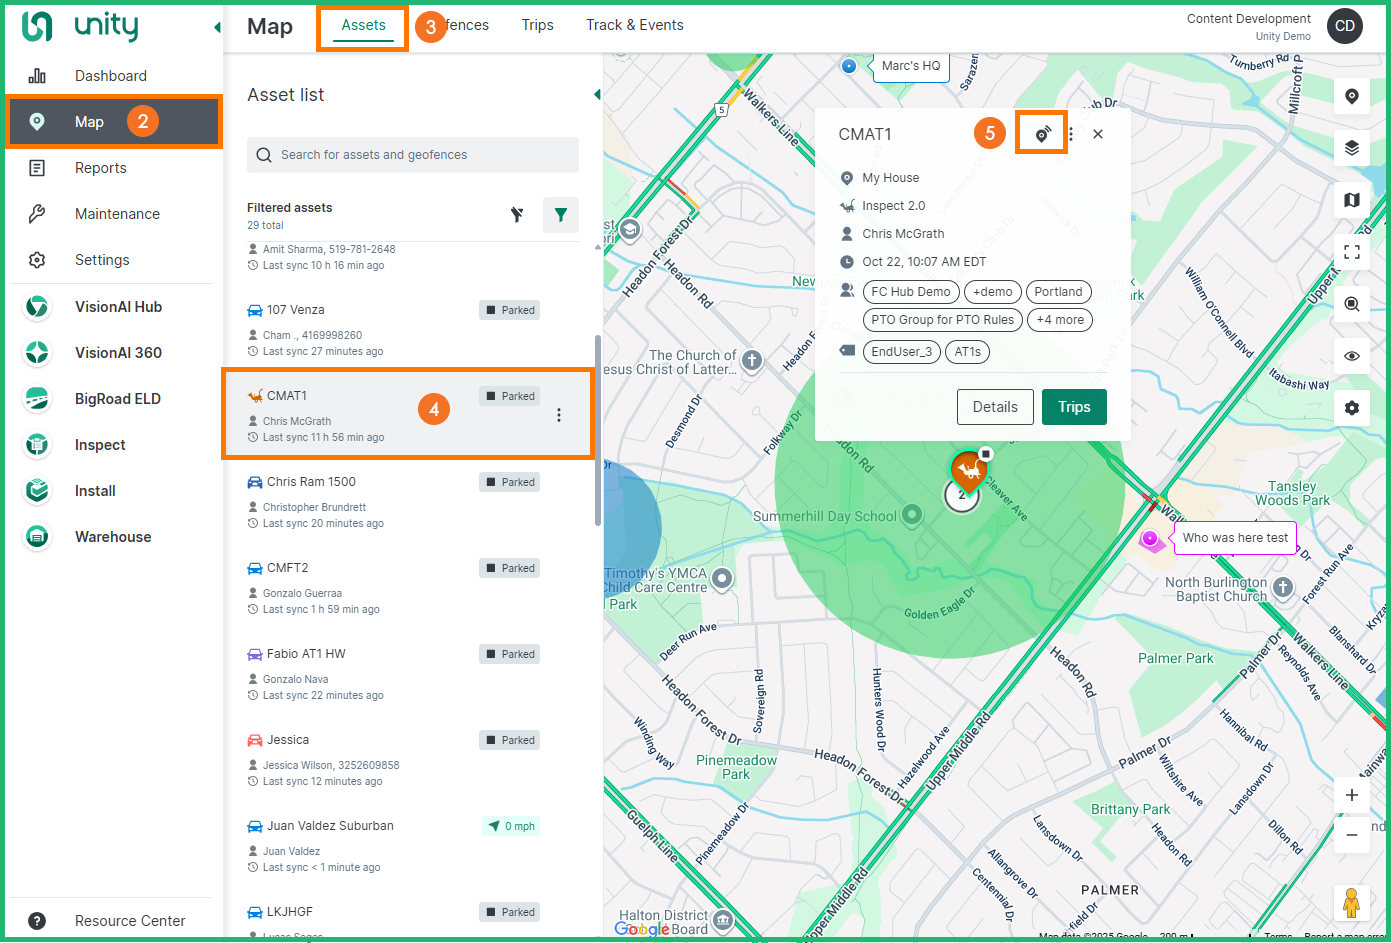This screenshot has height=943, width=1391.
Task: Toggle the my-location pin map control
Action: click(1351, 96)
